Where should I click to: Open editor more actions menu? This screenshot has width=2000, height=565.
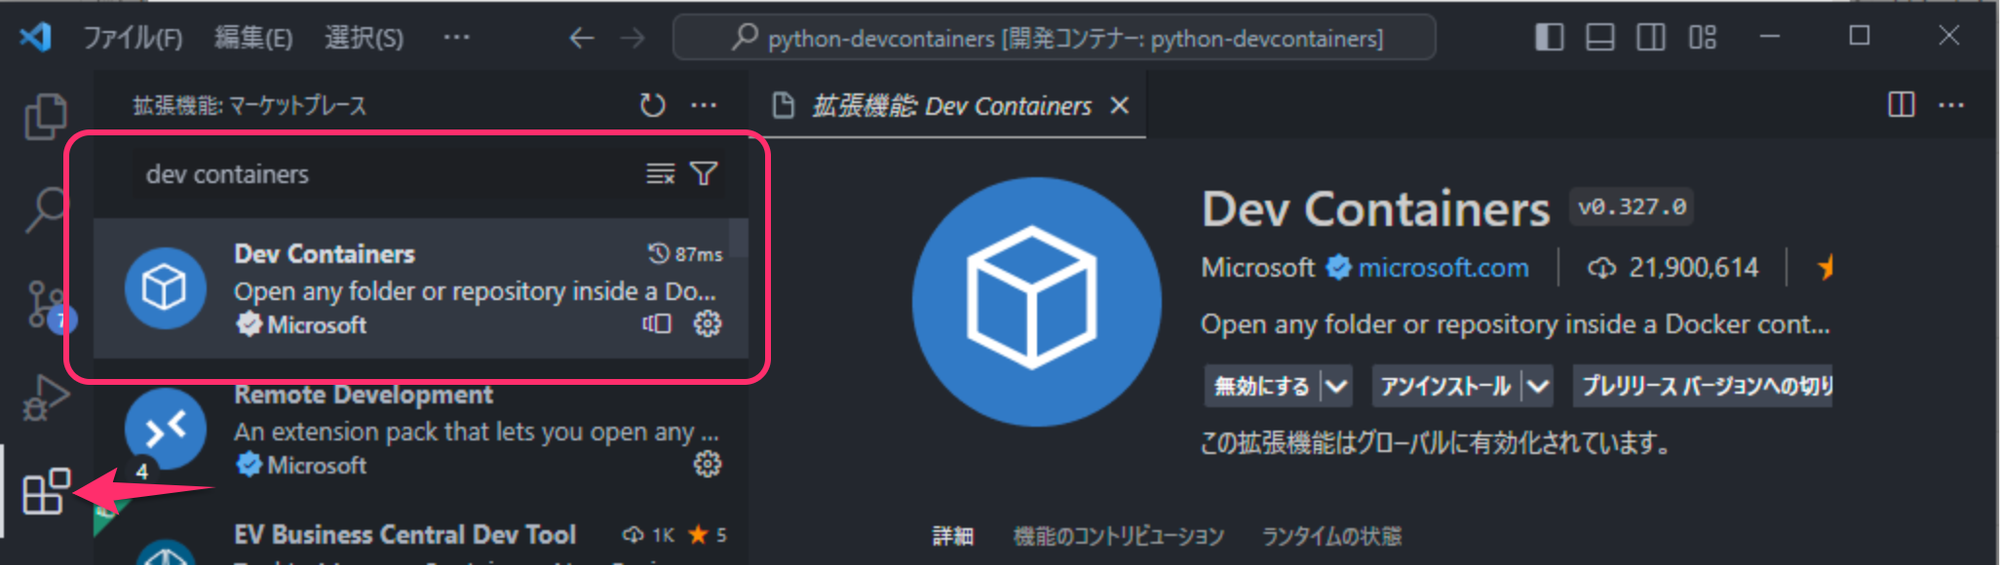(x=1951, y=105)
